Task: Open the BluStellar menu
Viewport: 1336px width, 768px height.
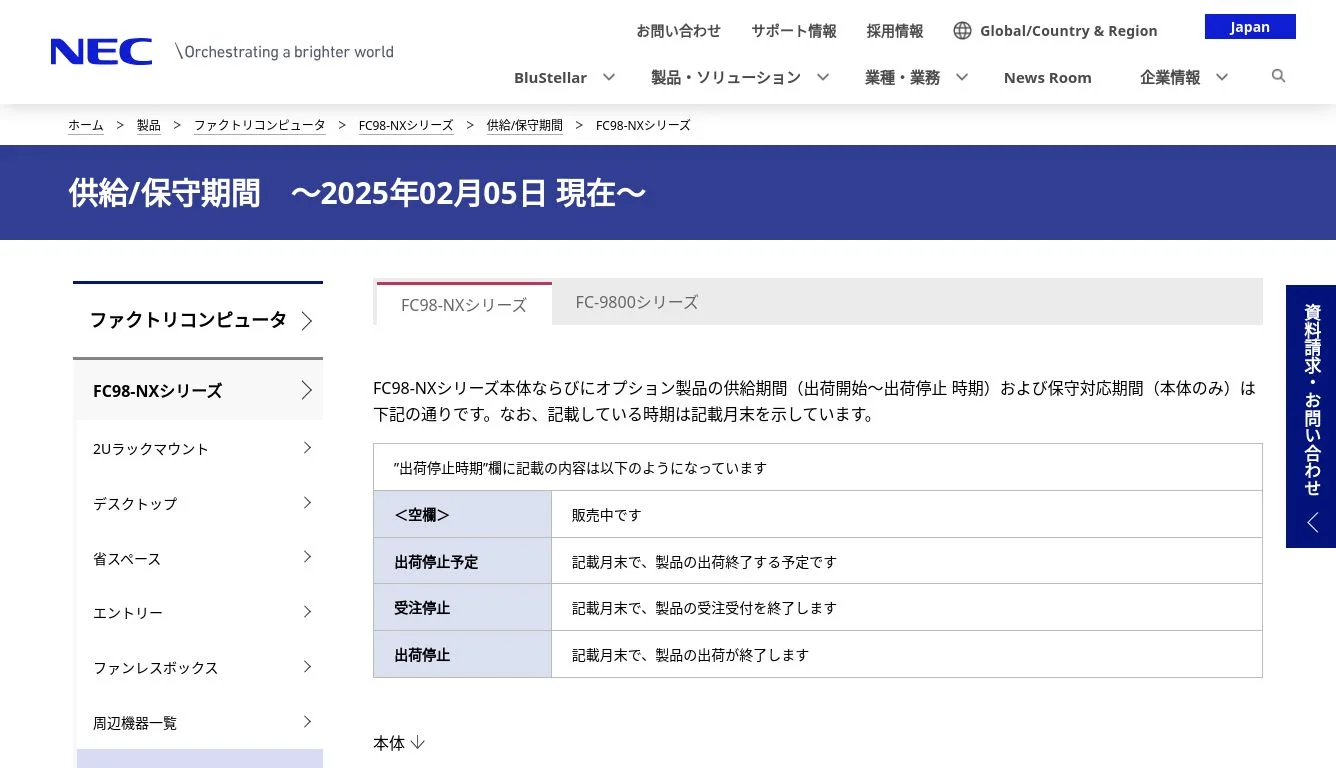Action: click(550, 77)
